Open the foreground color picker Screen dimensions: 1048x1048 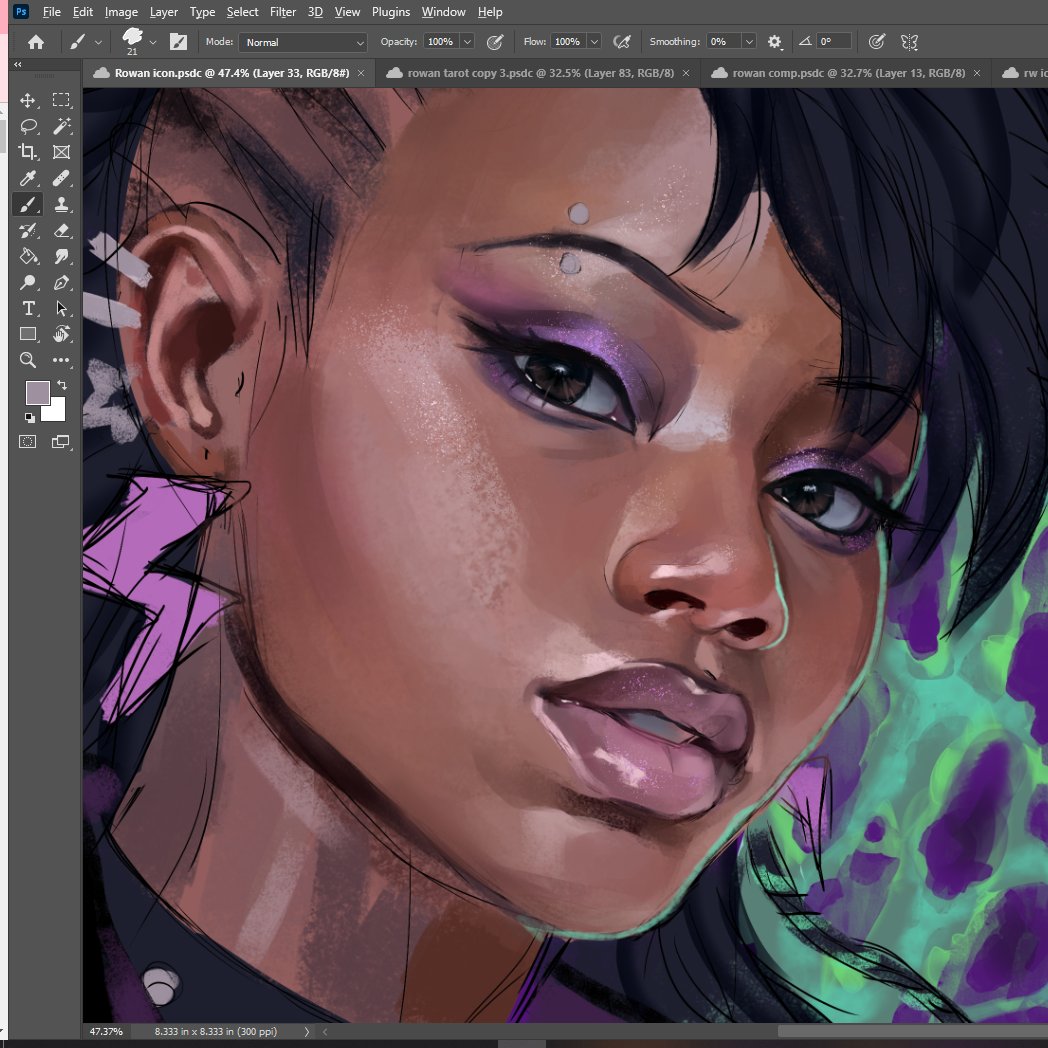click(37, 392)
